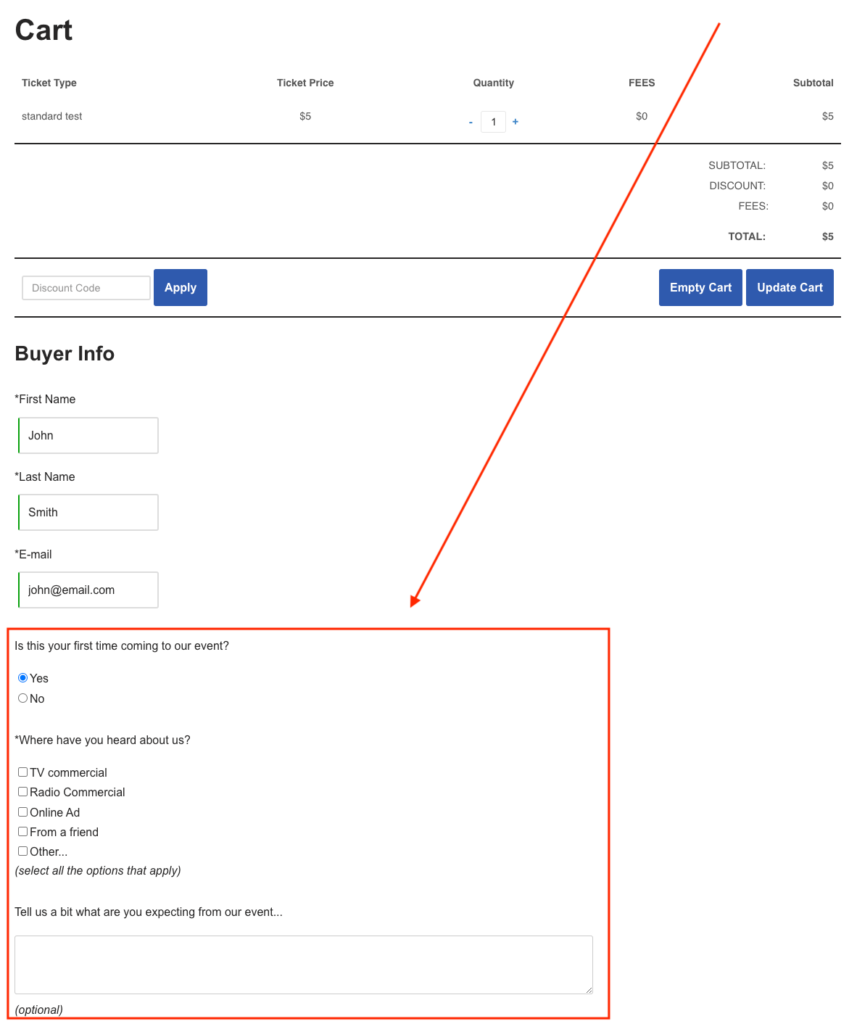857x1024 pixels.
Task: Click Empty Cart button
Action: click(x=700, y=287)
